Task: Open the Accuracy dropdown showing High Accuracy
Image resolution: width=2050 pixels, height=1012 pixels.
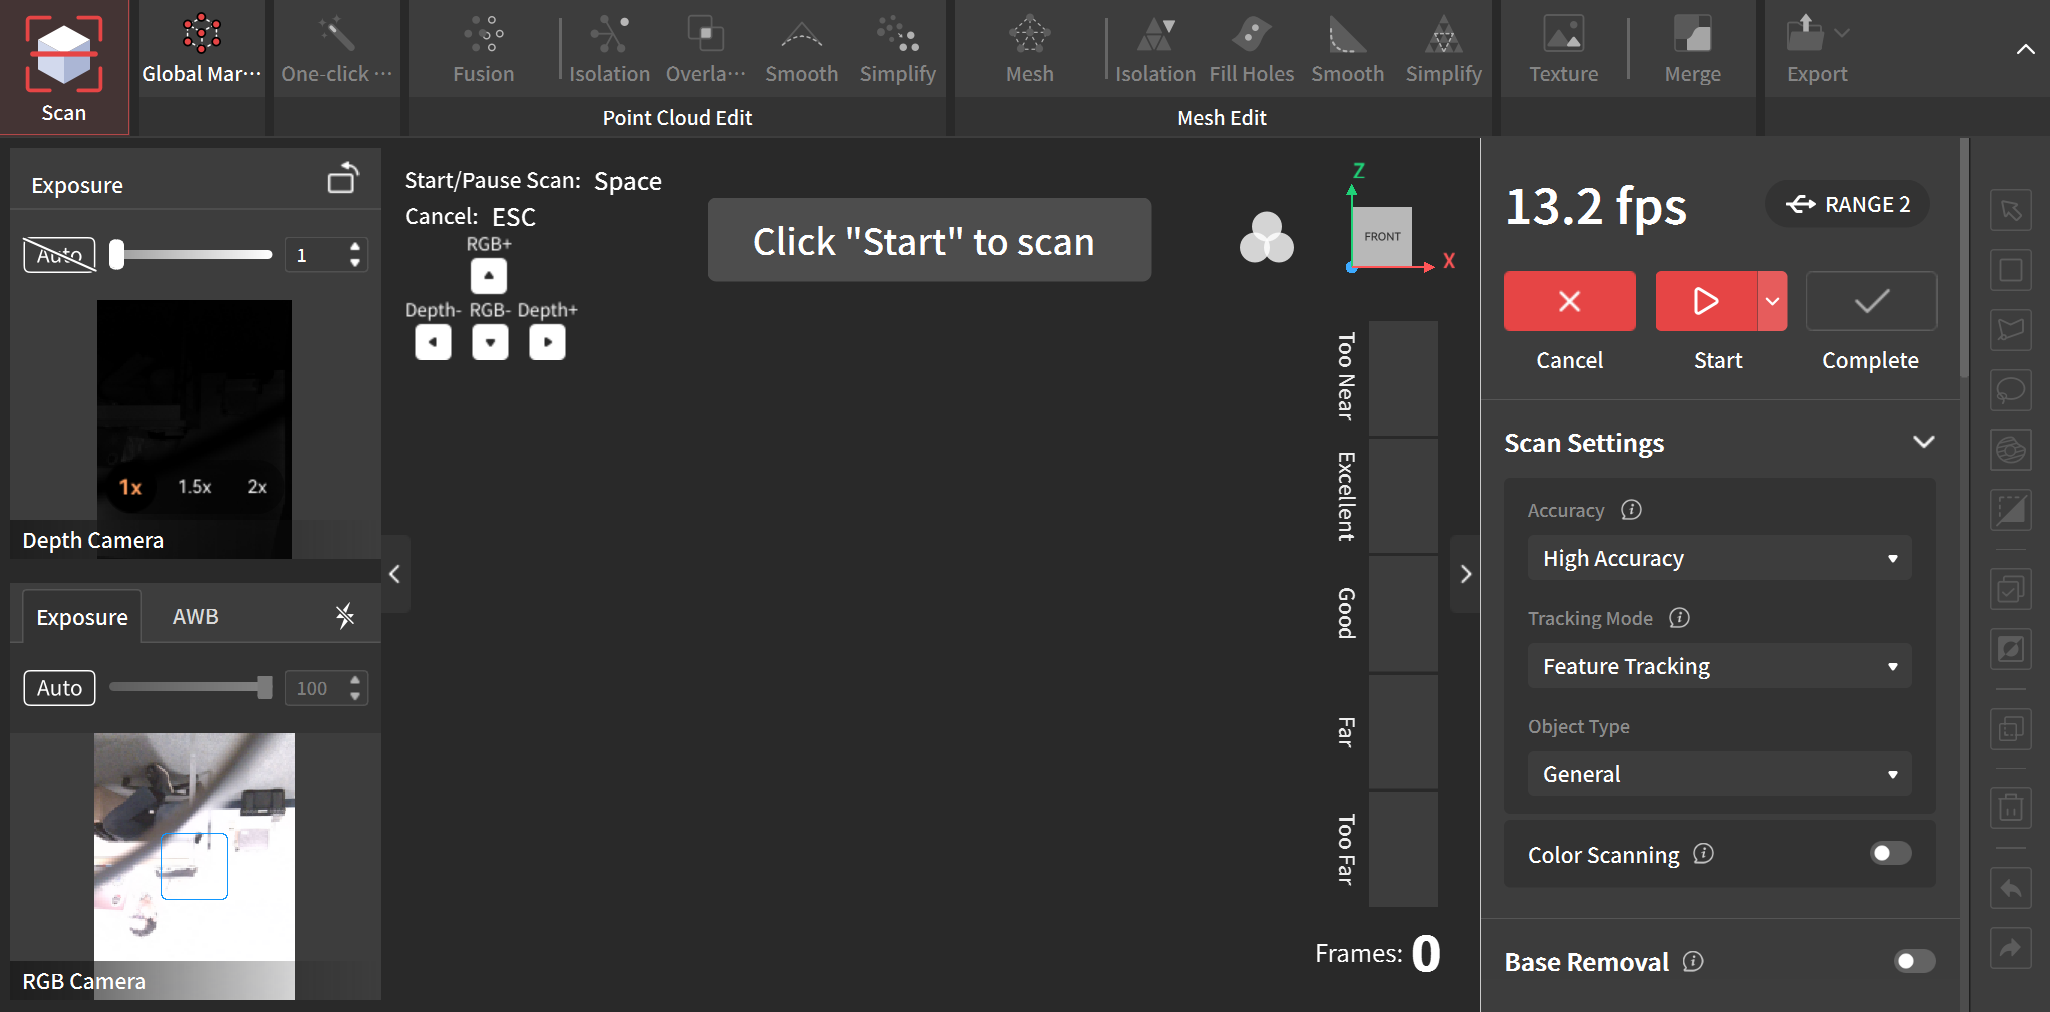Action: [1718, 558]
